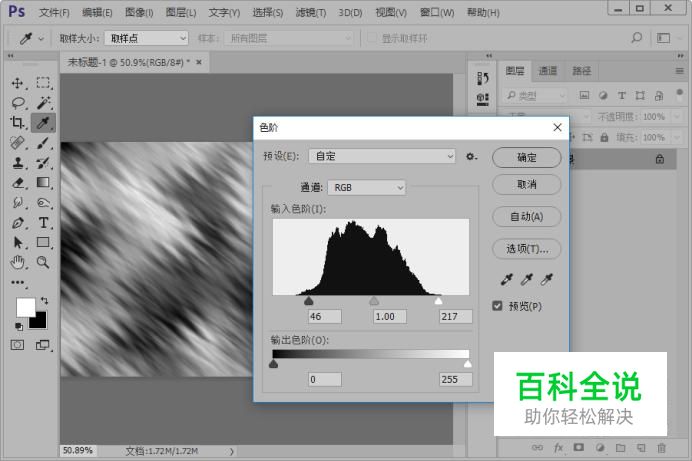Select the History Brush tool

(43, 163)
